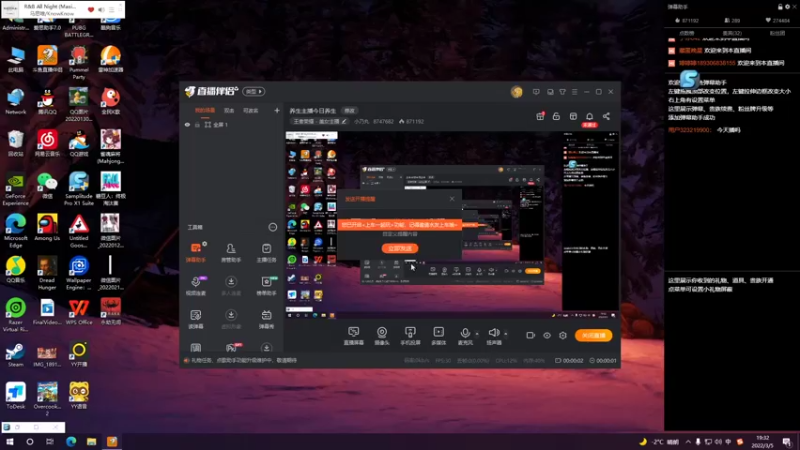The image size is (800, 450).
Task: Click the modify badge beside stream title
Action: [x=349, y=111]
